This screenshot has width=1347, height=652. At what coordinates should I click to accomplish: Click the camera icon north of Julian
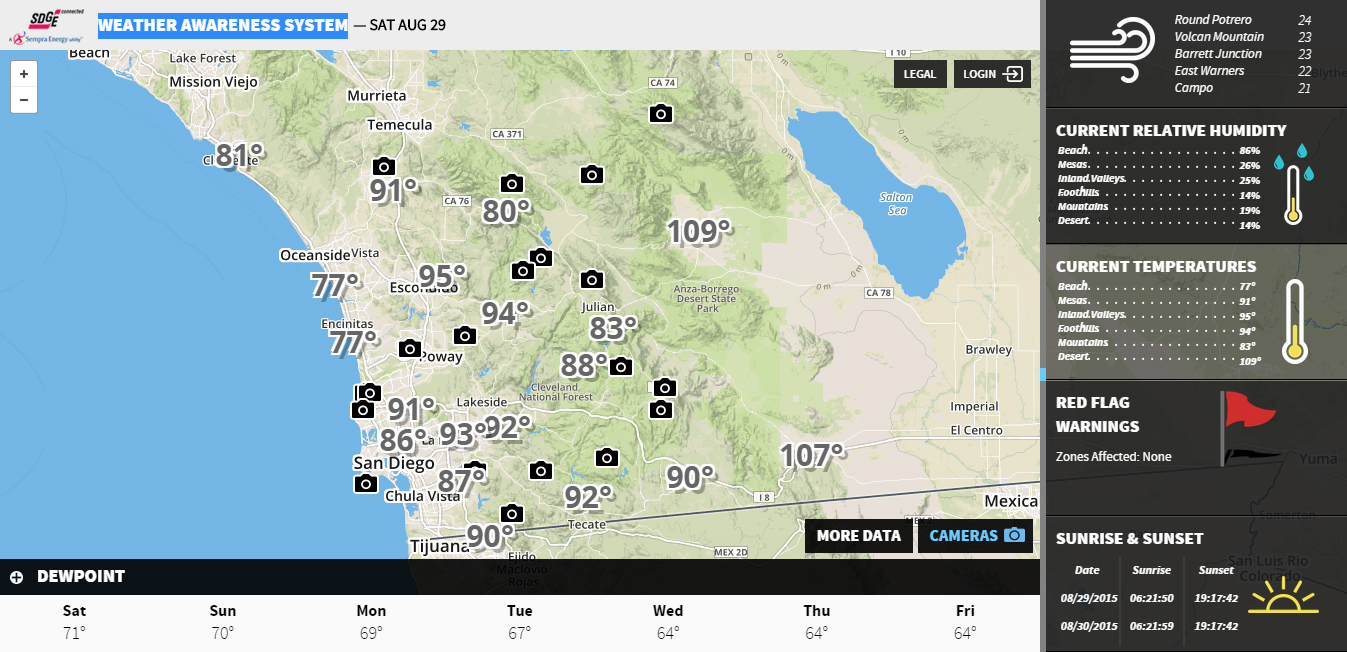pos(592,279)
